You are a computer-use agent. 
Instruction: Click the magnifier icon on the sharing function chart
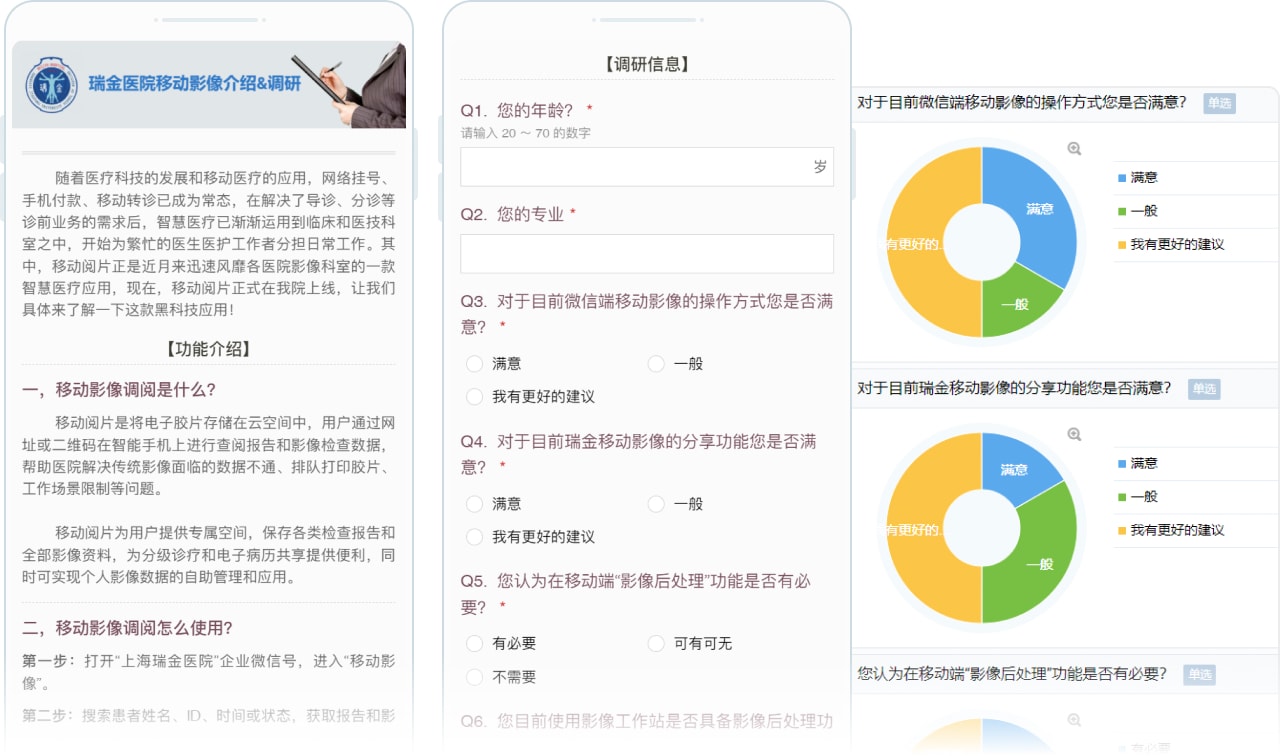[1074, 435]
